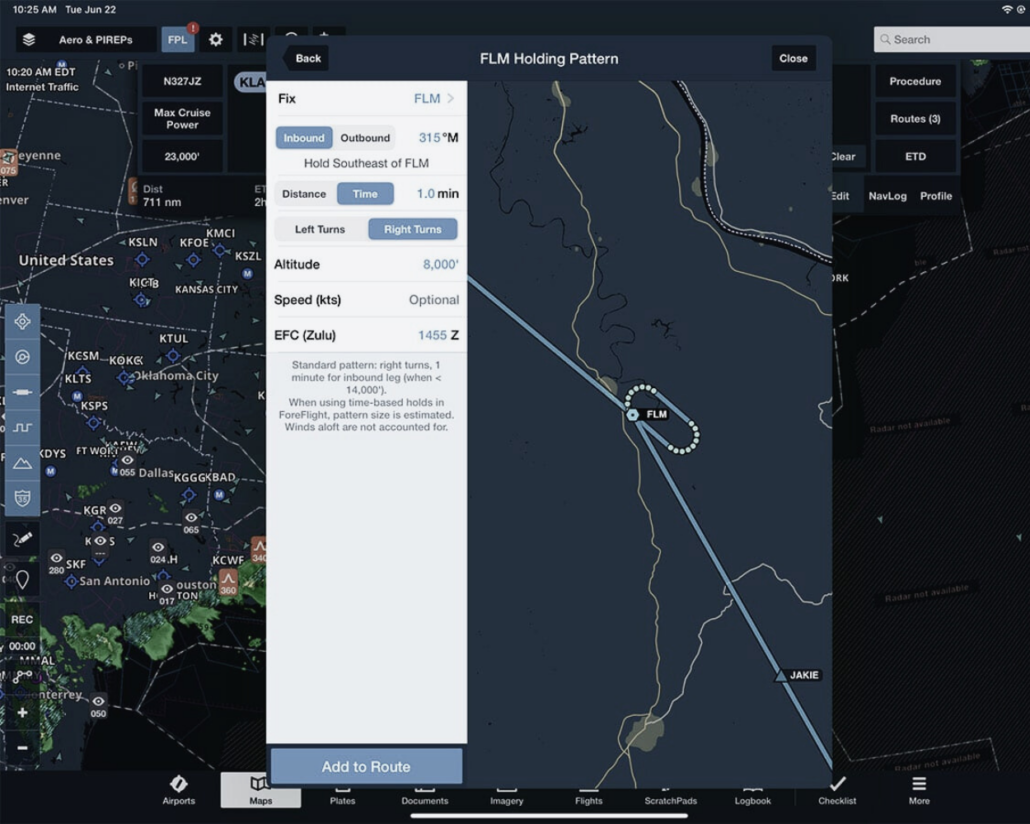Image resolution: width=1030 pixels, height=824 pixels.
Task: Switch hold leg to Distance
Action: (x=304, y=194)
